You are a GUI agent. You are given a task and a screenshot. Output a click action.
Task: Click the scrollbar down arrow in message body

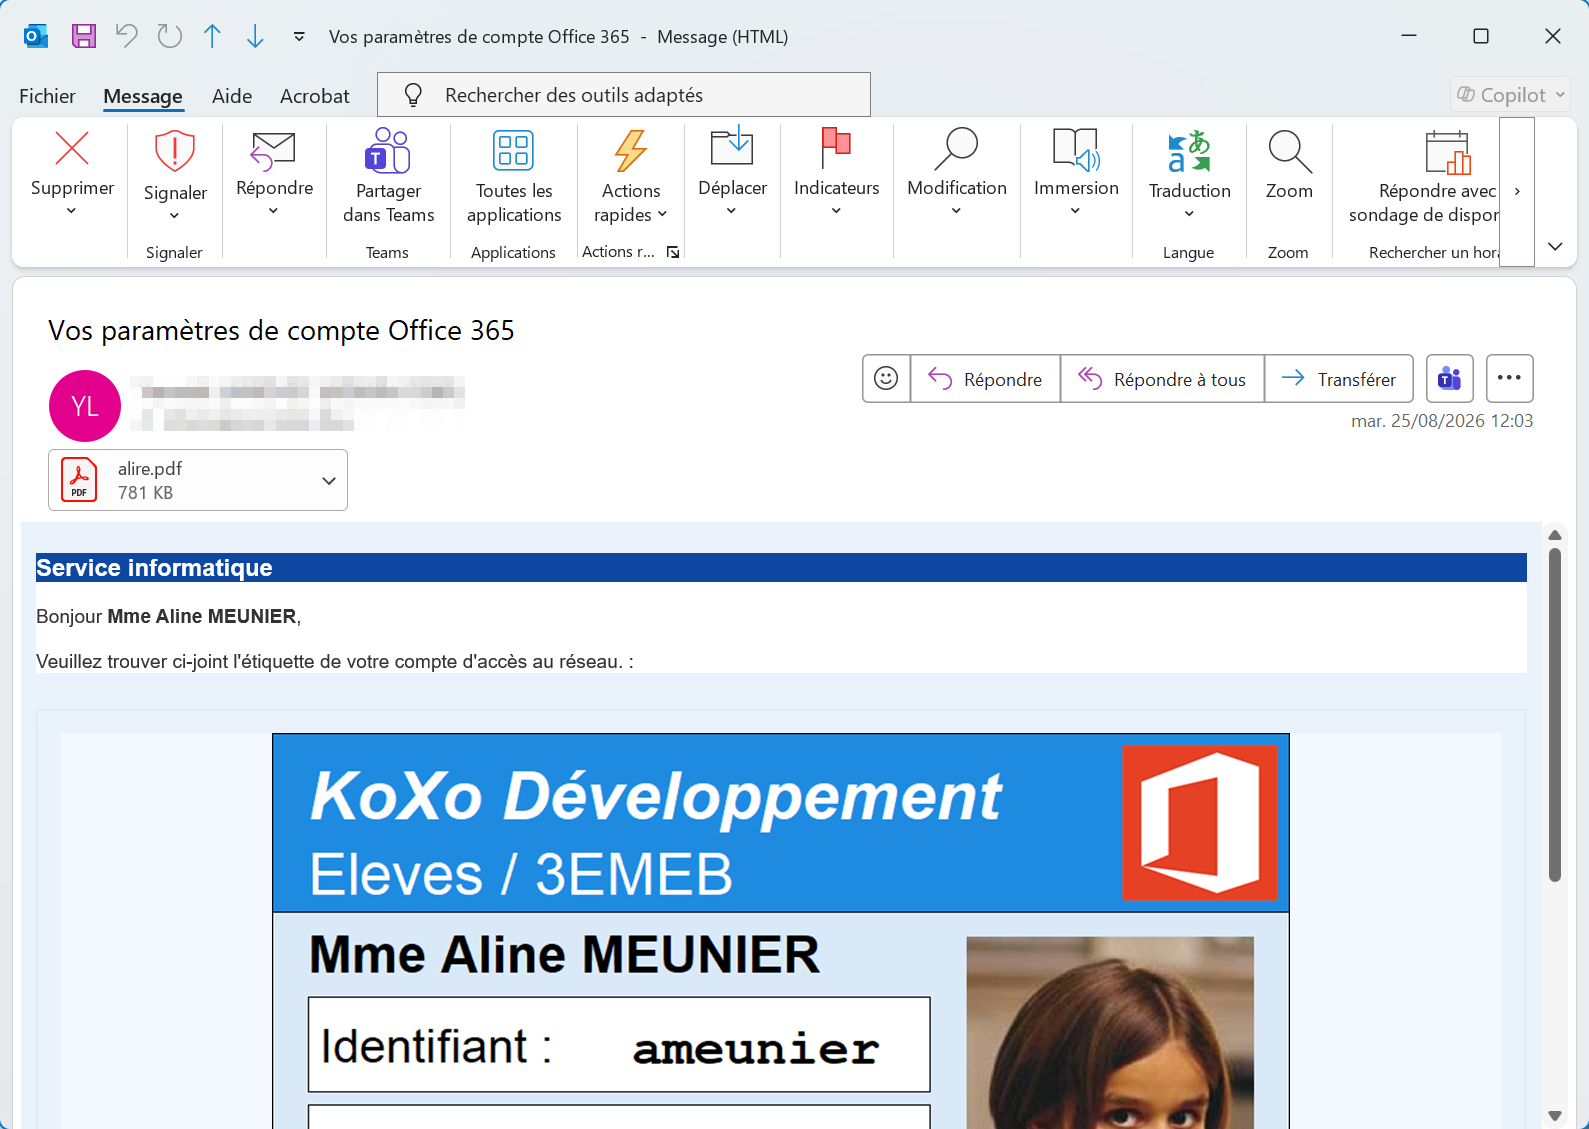(x=1554, y=1115)
